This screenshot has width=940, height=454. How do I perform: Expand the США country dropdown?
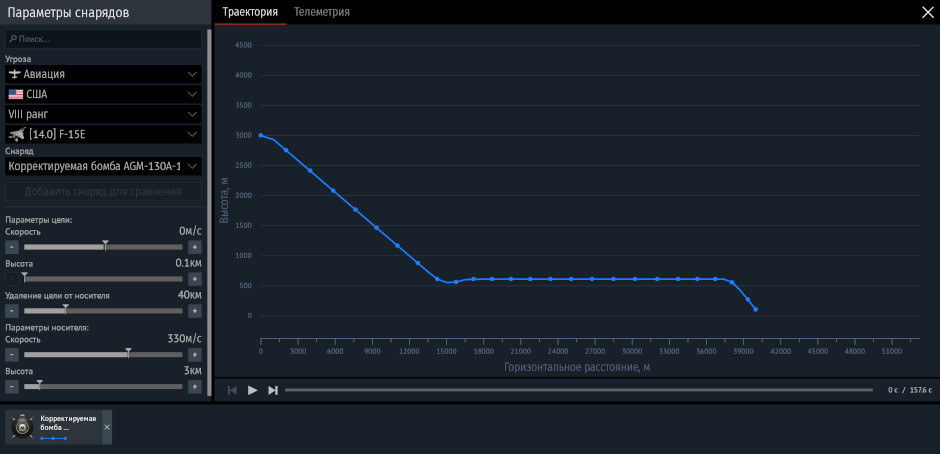point(103,94)
